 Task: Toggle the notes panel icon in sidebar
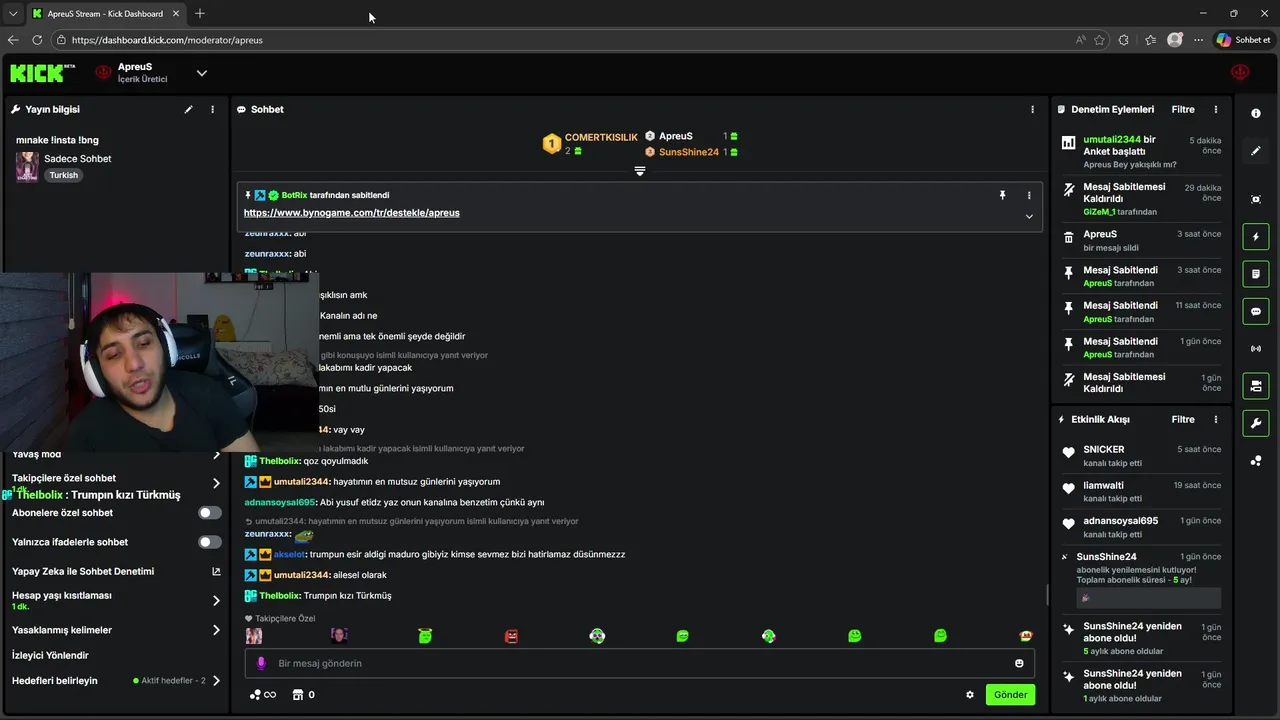(x=1256, y=274)
